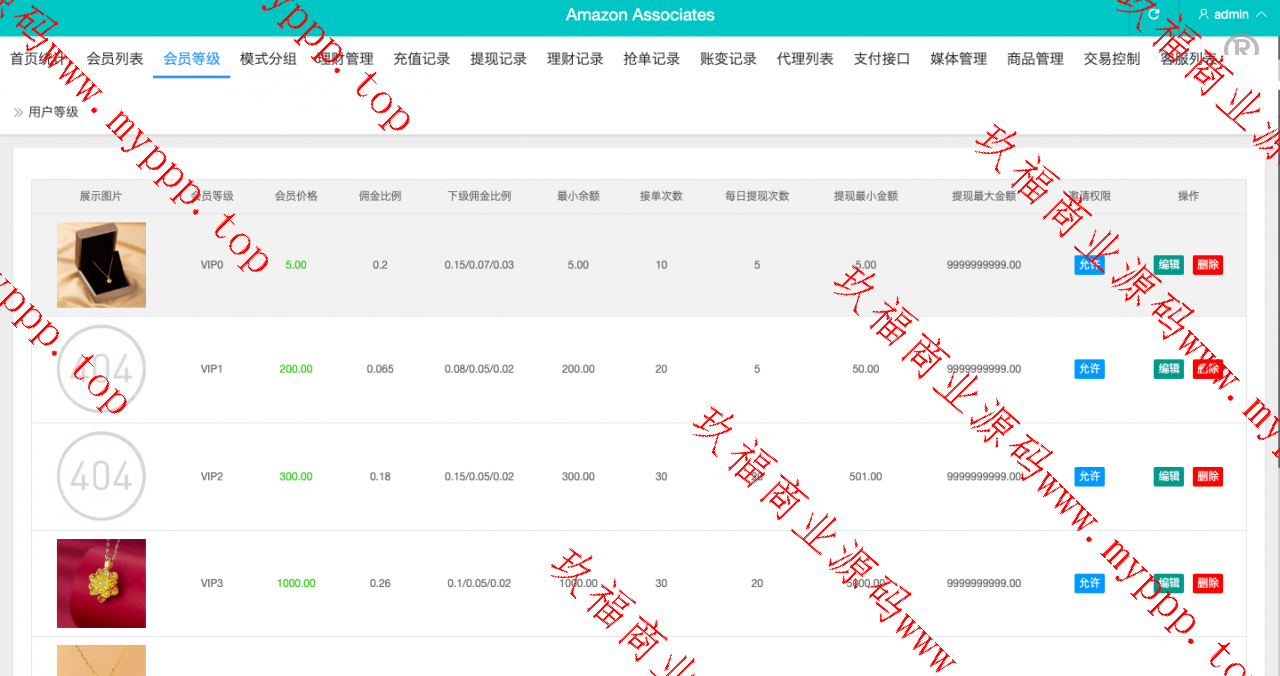Toggle the 允许 invite permission for VIP2
This screenshot has height=676, width=1280.
click(1089, 477)
